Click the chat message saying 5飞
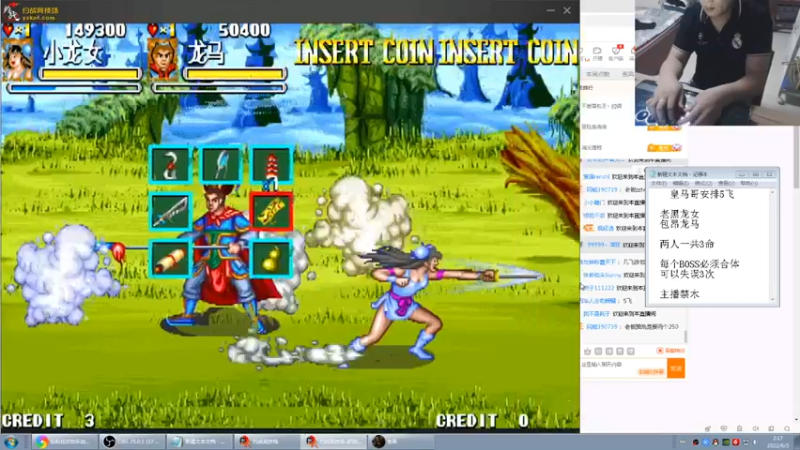 click(609, 301)
